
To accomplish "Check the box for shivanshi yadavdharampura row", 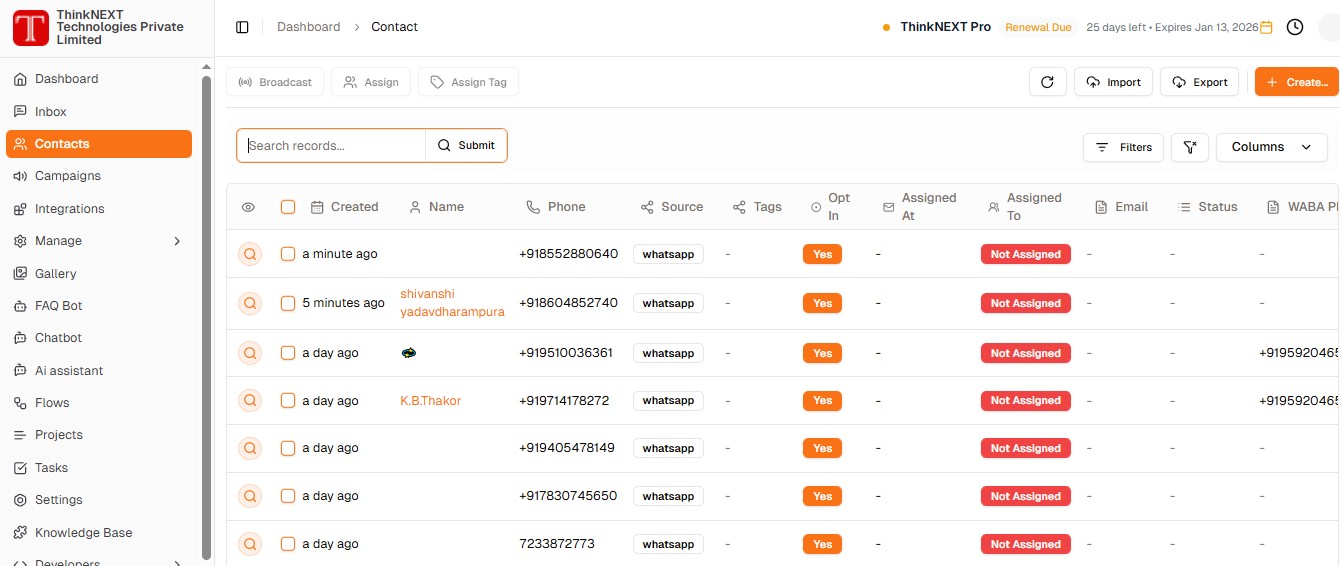I will pos(288,303).
